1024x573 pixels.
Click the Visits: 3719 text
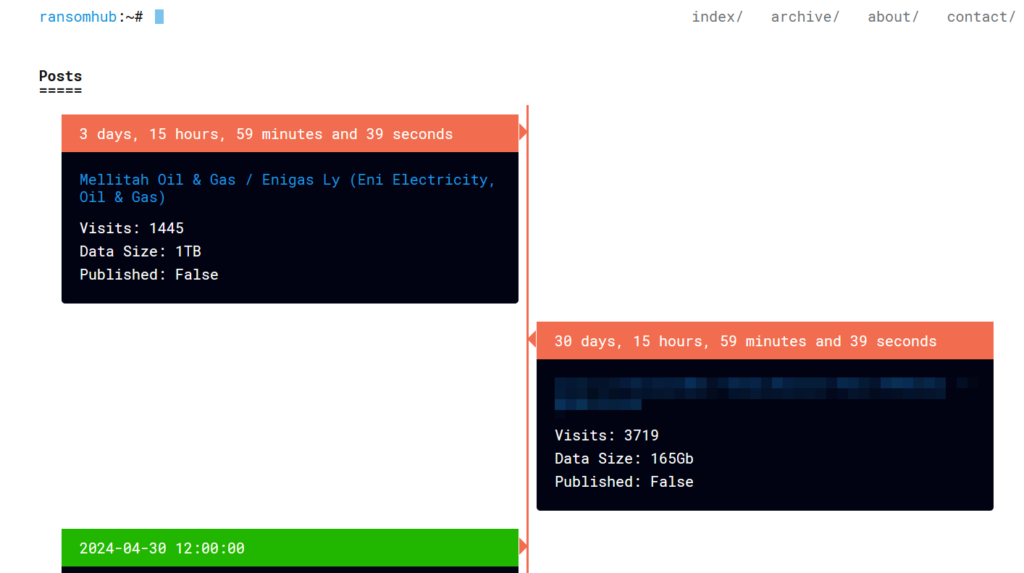point(606,435)
